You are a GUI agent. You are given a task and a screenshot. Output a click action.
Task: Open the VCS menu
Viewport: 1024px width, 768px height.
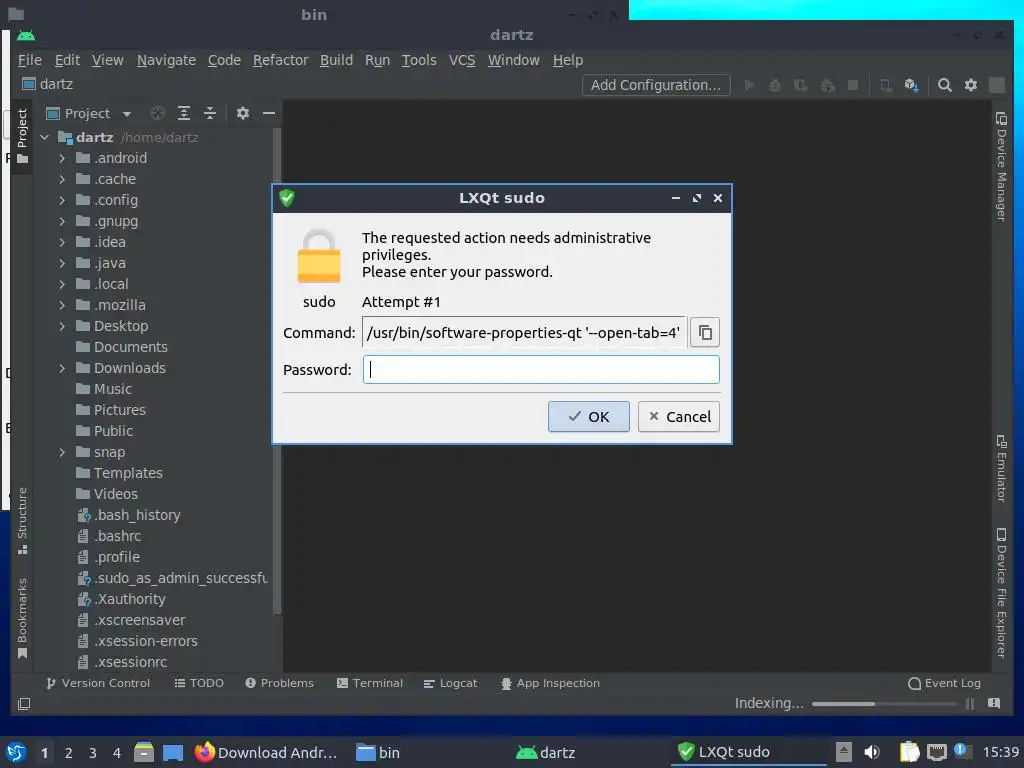tap(462, 60)
